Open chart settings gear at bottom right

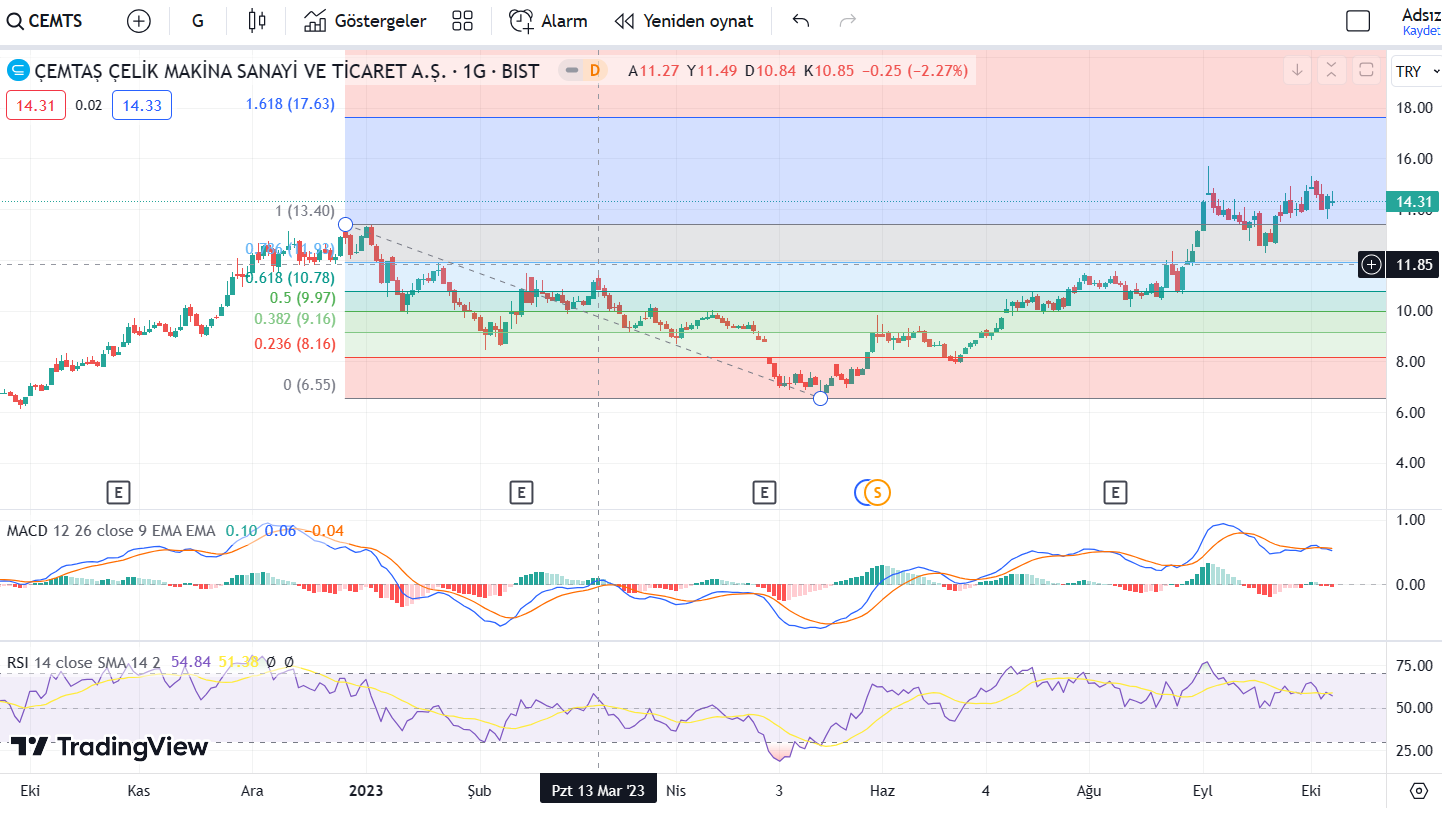point(1418,791)
